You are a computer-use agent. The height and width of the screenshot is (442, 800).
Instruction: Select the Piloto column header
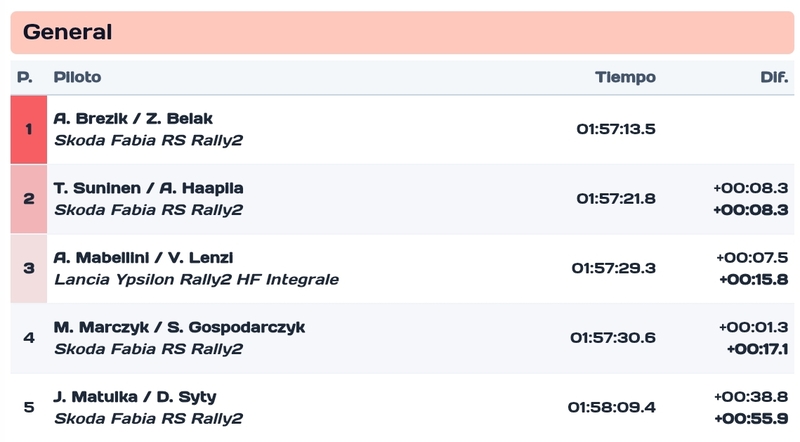[78, 77]
